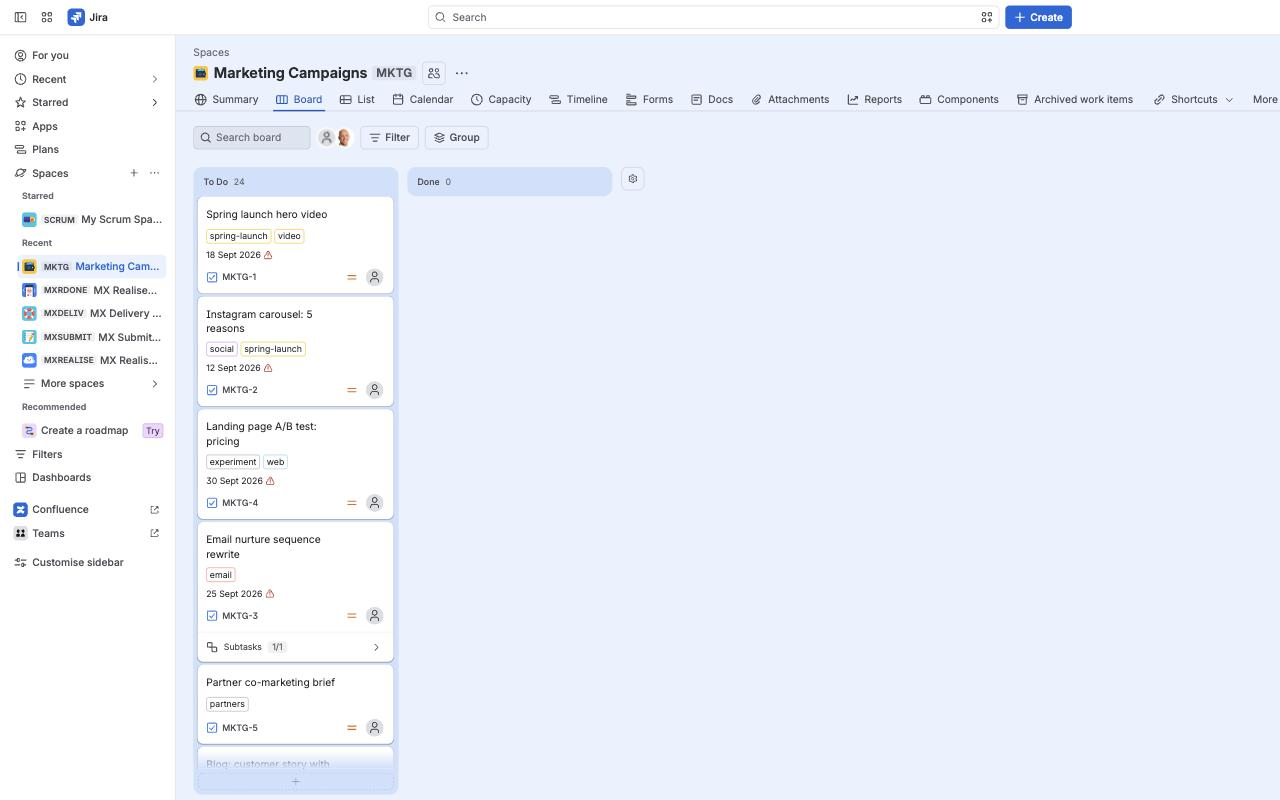Focus the Search board field
The image size is (1280, 800).
pyautogui.click(x=252, y=137)
